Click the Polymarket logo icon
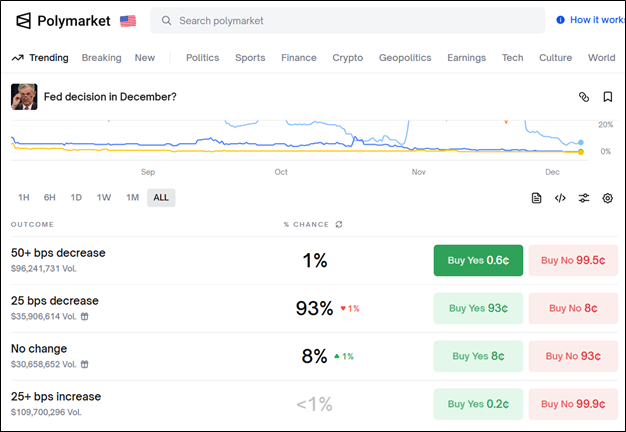 tap(23, 20)
